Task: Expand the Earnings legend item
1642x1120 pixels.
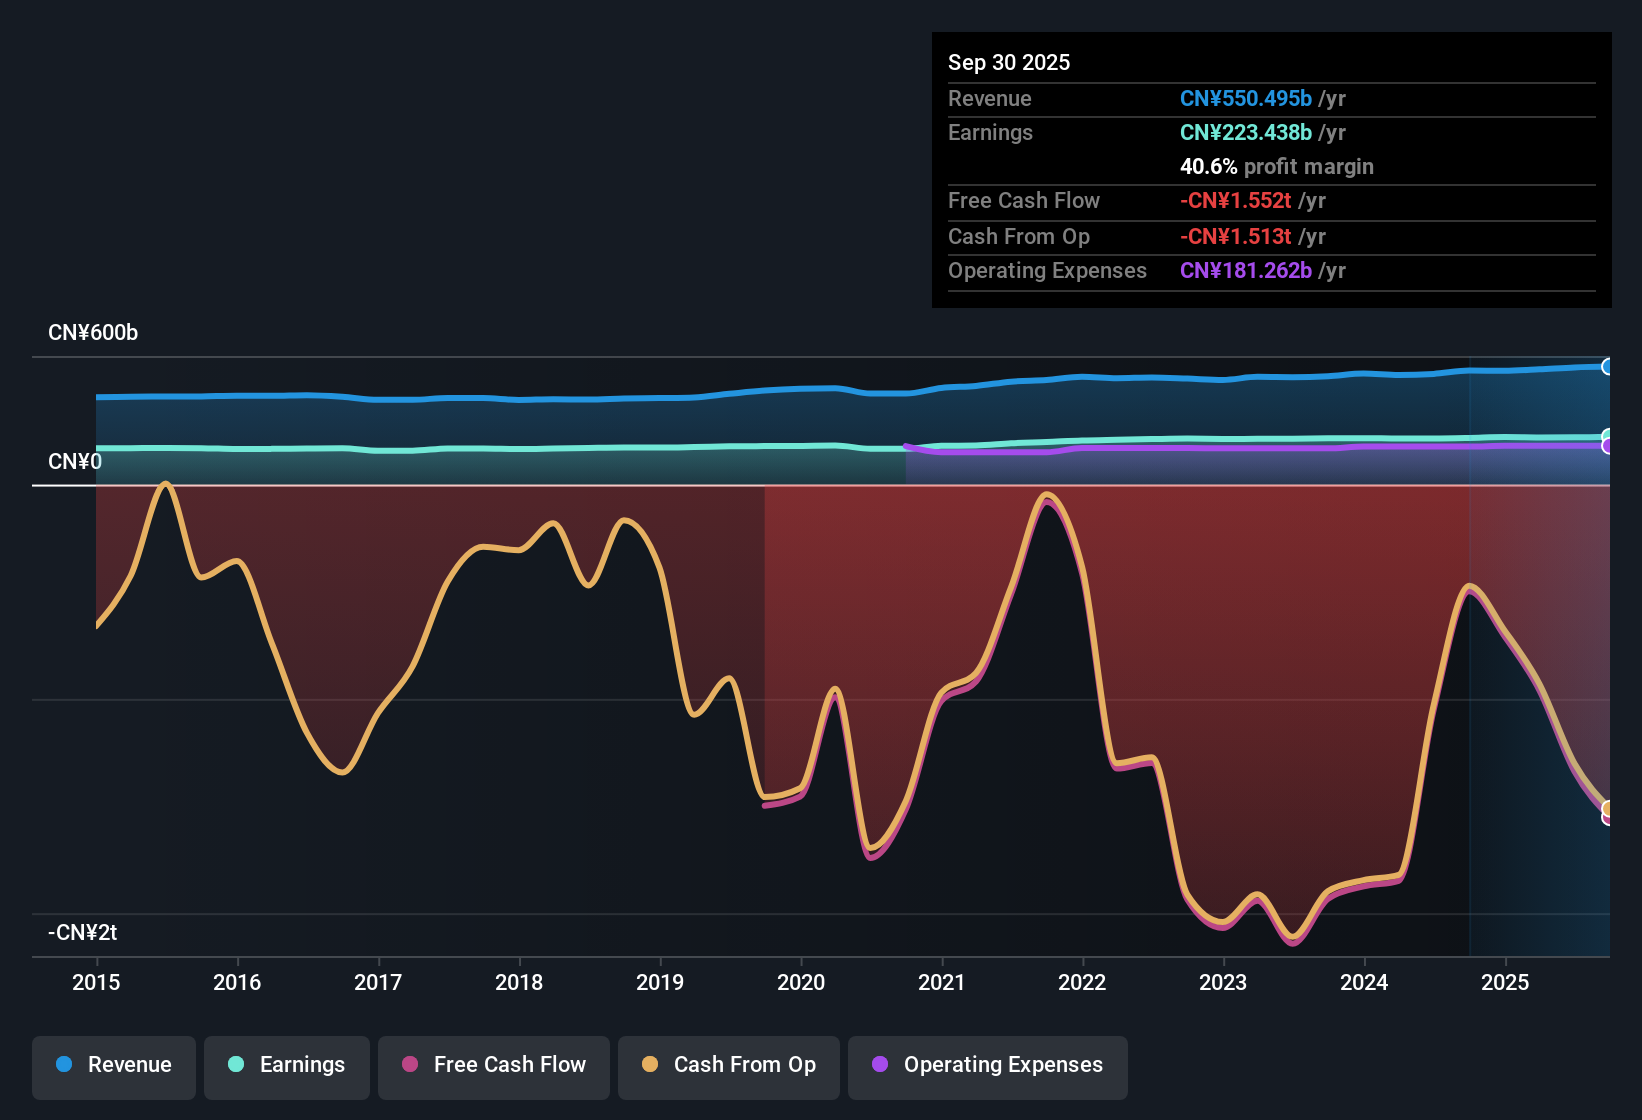Action: point(287,1066)
